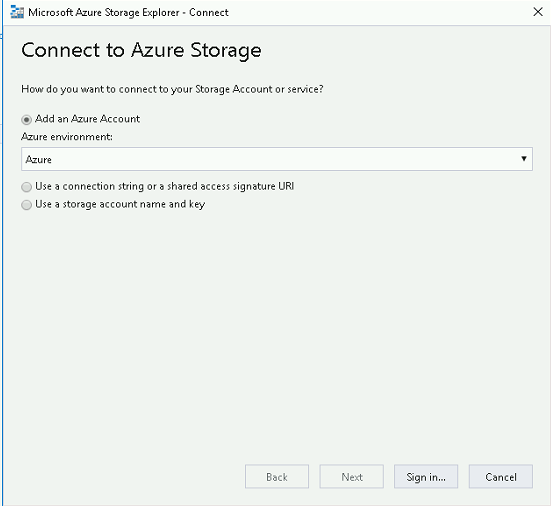Viewport: 551px width, 506px height.
Task: Click the word "Storage" in the large heading
Action: 226,51
